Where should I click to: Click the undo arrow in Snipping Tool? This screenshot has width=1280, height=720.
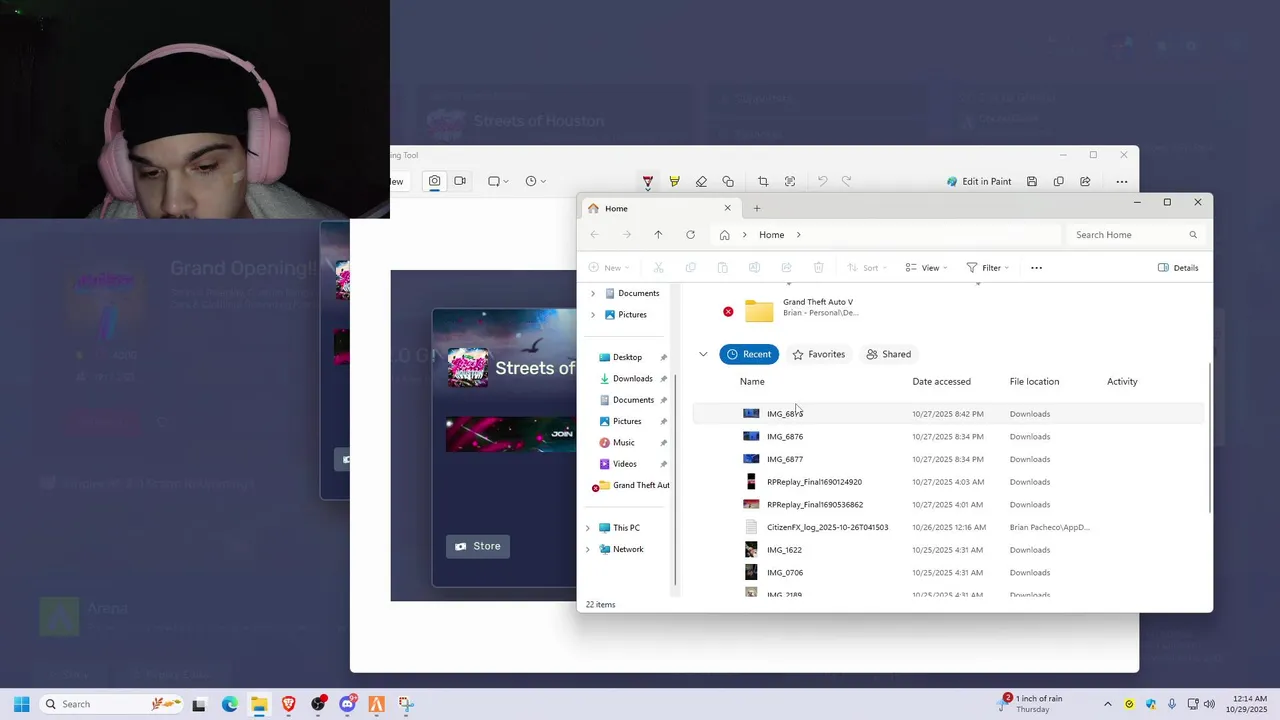822,181
